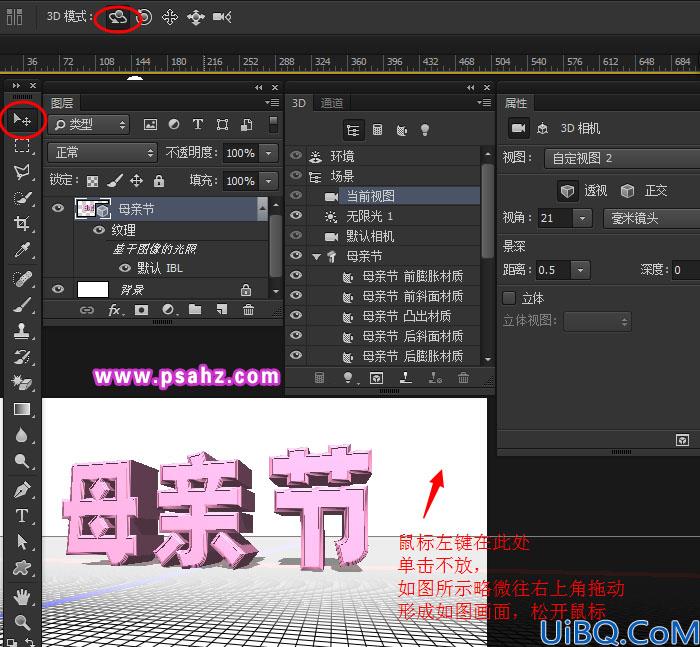
Task: Select 当前视图 in 3D panel
Action: click(370, 196)
